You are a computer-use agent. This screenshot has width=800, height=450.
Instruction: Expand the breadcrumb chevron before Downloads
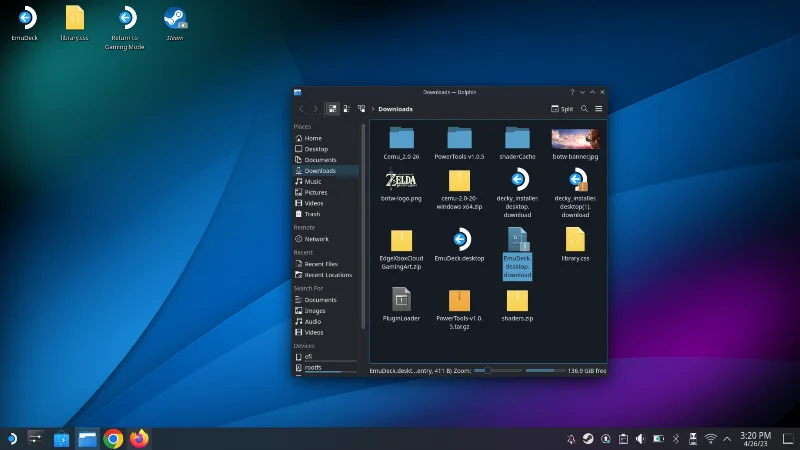[373, 109]
